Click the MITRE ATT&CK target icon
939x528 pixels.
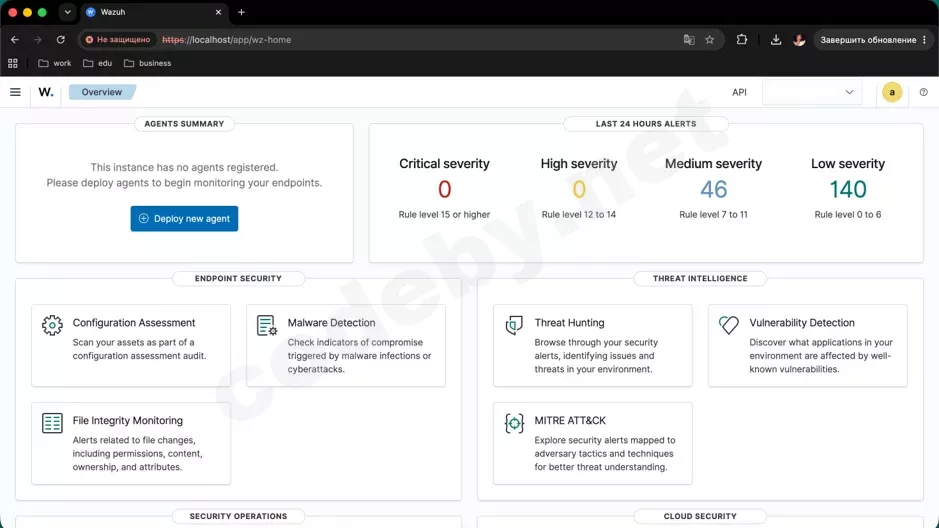514,423
